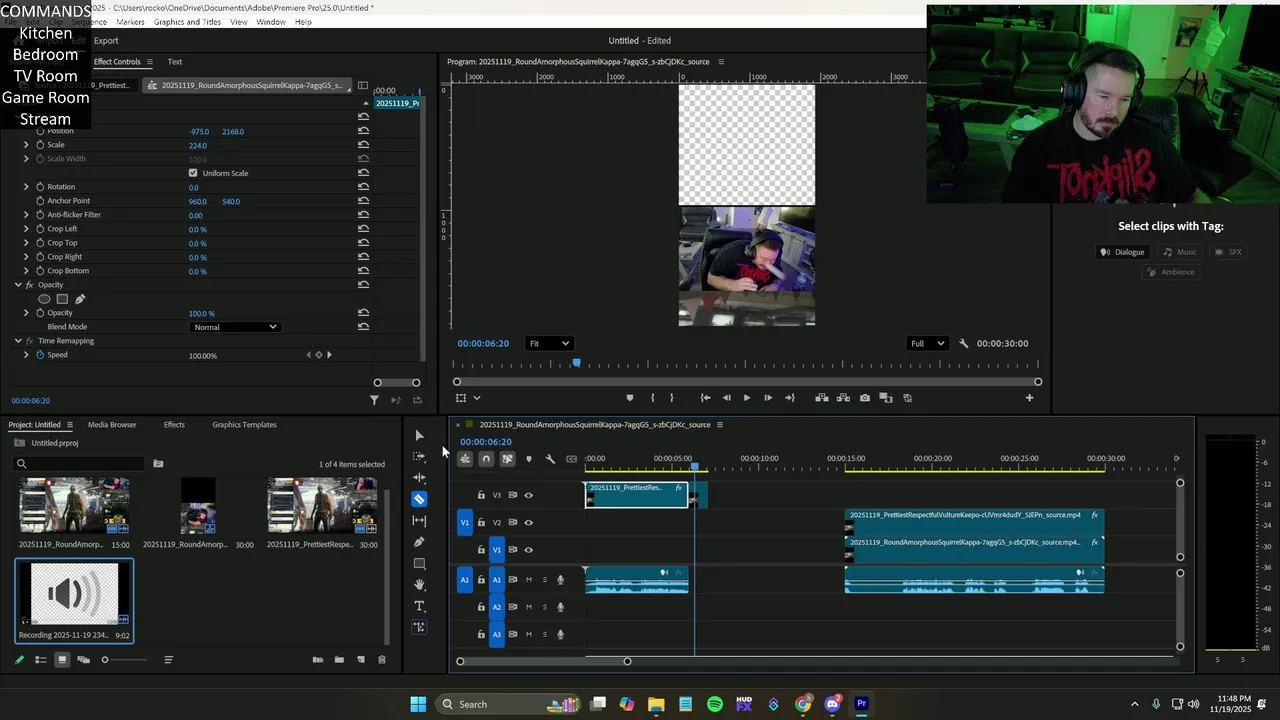
Task: Select the Selection tool arrow
Action: 419,435
